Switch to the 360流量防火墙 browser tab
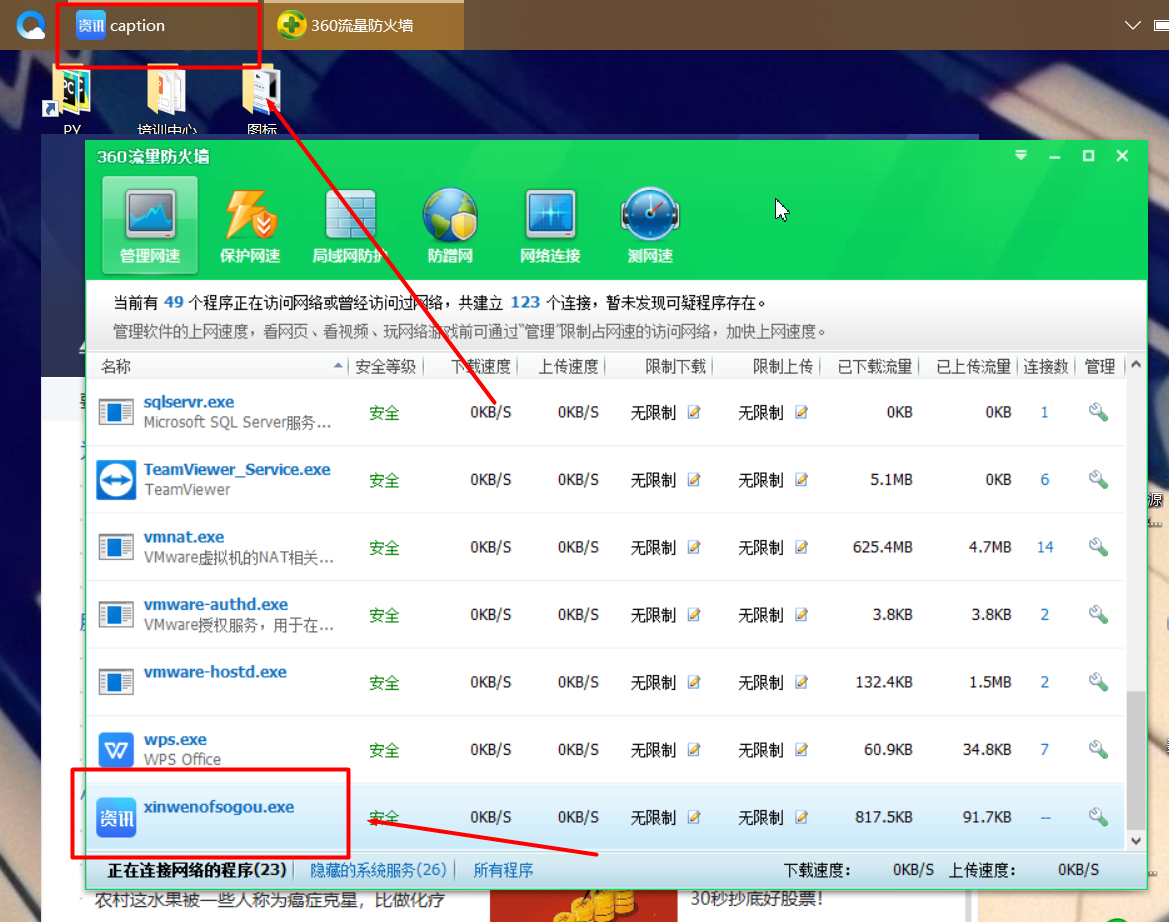1169x922 pixels. coord(364,25)
